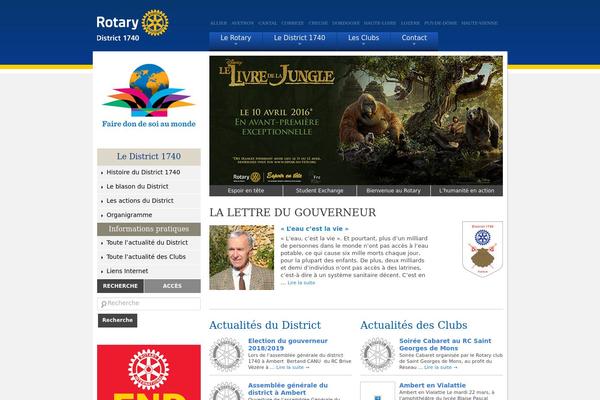Click 'Lire la suite' under governor's letter
The width and height of the screenshot is (600, 400).
coord(301,283)
